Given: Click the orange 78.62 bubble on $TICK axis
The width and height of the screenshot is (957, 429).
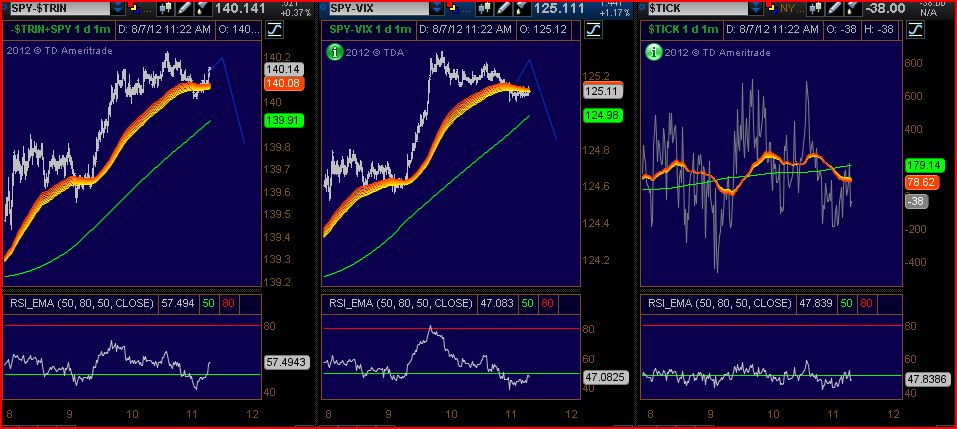Looking at the screenshot, I should [x=923, y=182].
